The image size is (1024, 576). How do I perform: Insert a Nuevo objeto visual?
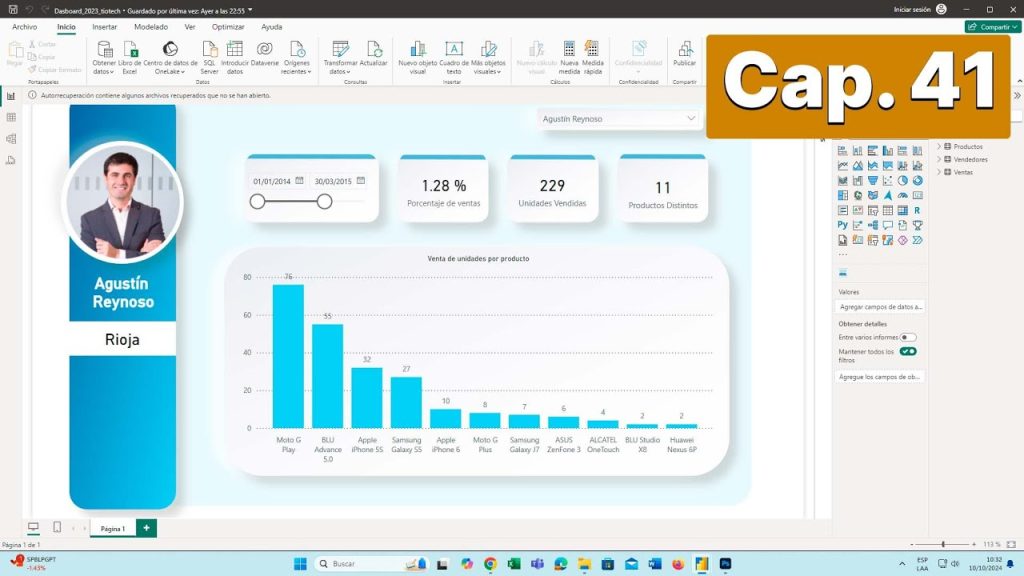[417, 57]
